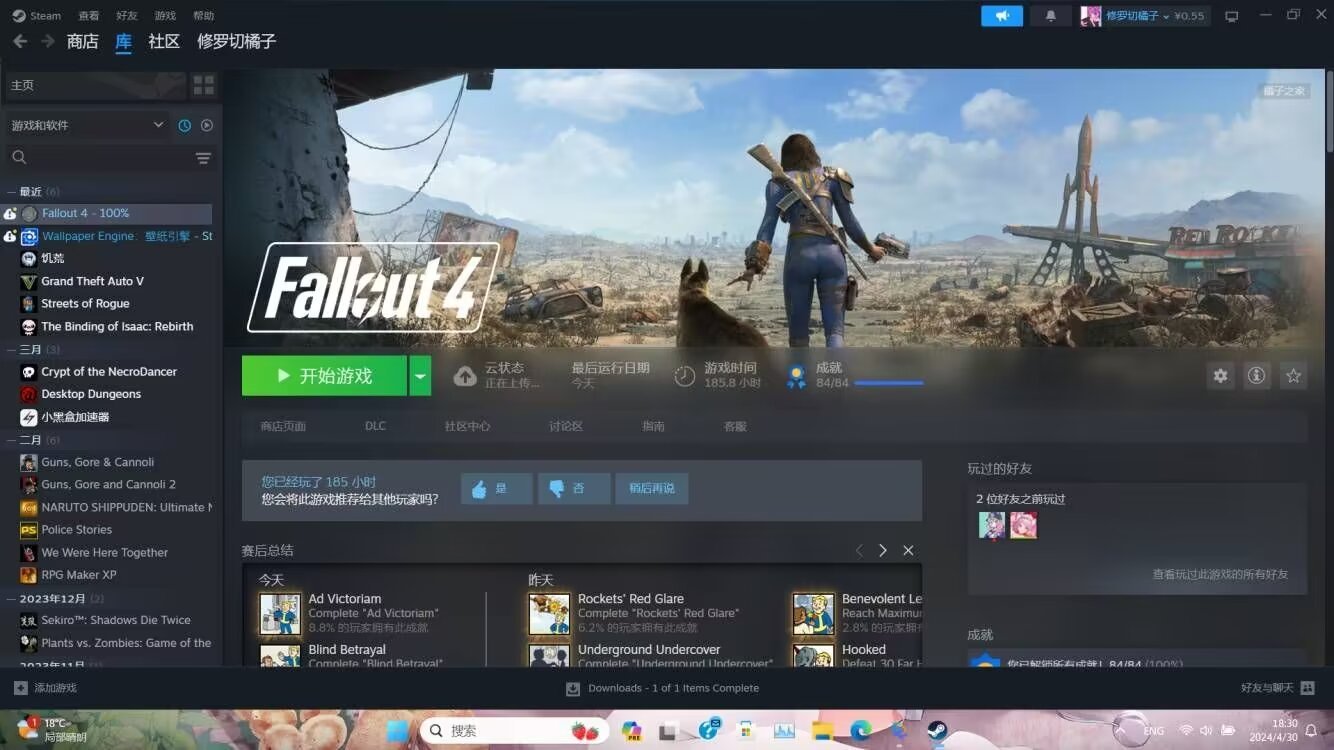
Task: Click the second friend avatar with pink hair
Action: tap(1023, 525)
